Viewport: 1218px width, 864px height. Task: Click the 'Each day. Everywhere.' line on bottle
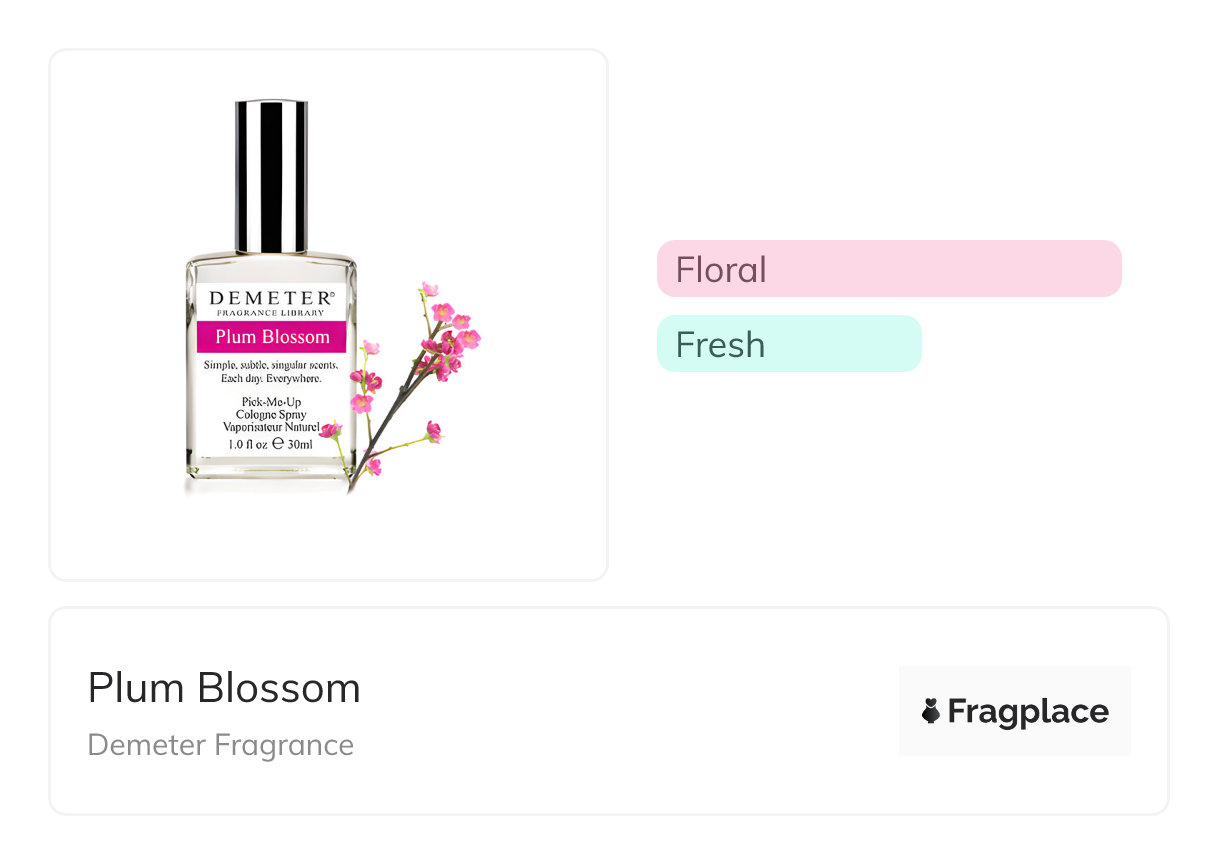click(x=271, y=379)
